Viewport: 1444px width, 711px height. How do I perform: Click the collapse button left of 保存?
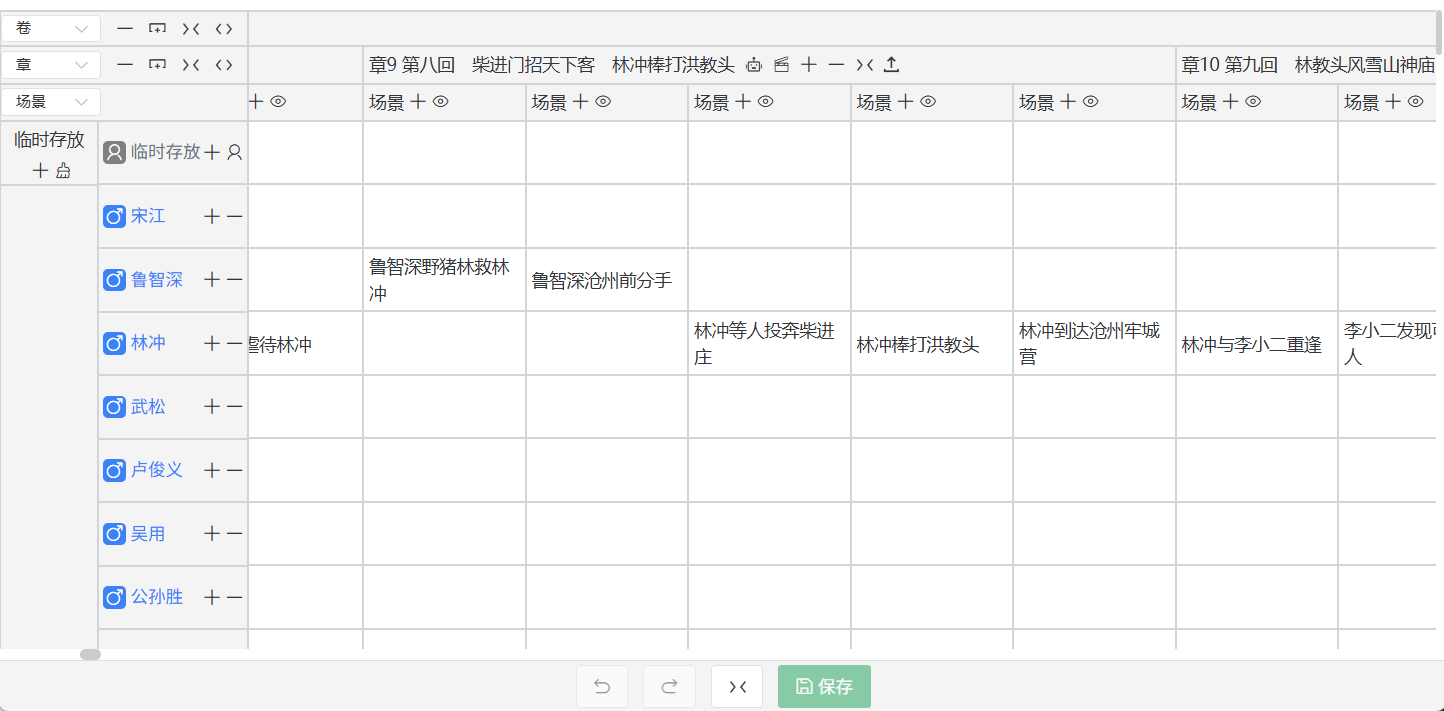click(737, 686)
